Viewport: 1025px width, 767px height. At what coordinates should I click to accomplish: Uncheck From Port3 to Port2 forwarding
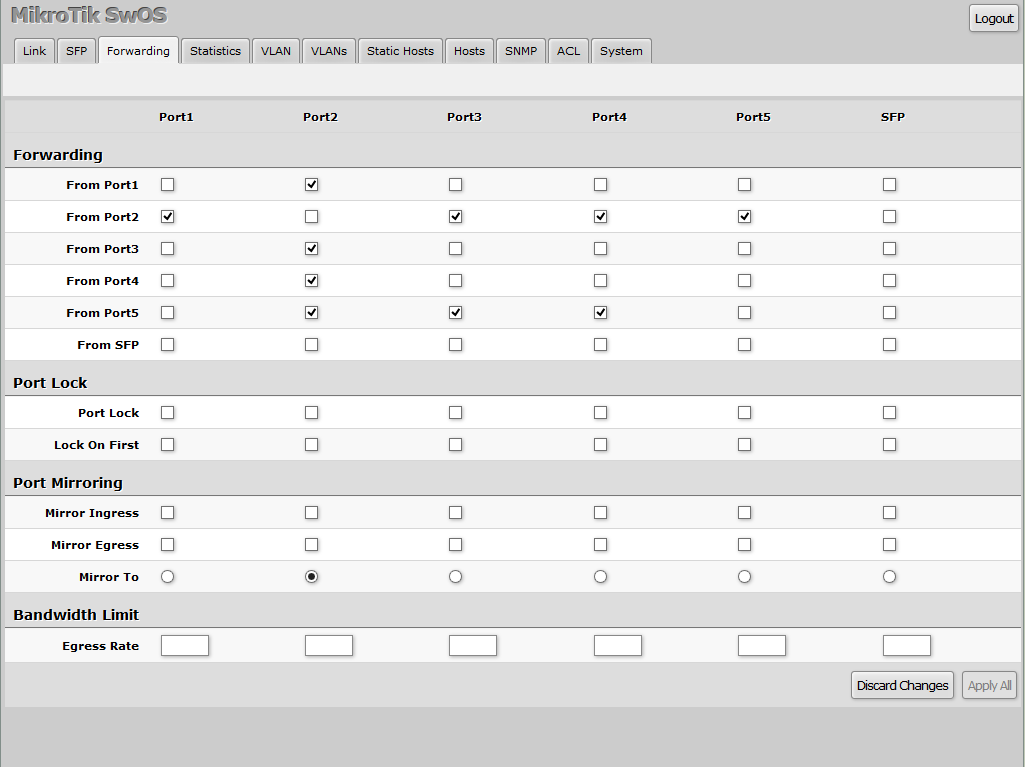click(x=312, y=248)
